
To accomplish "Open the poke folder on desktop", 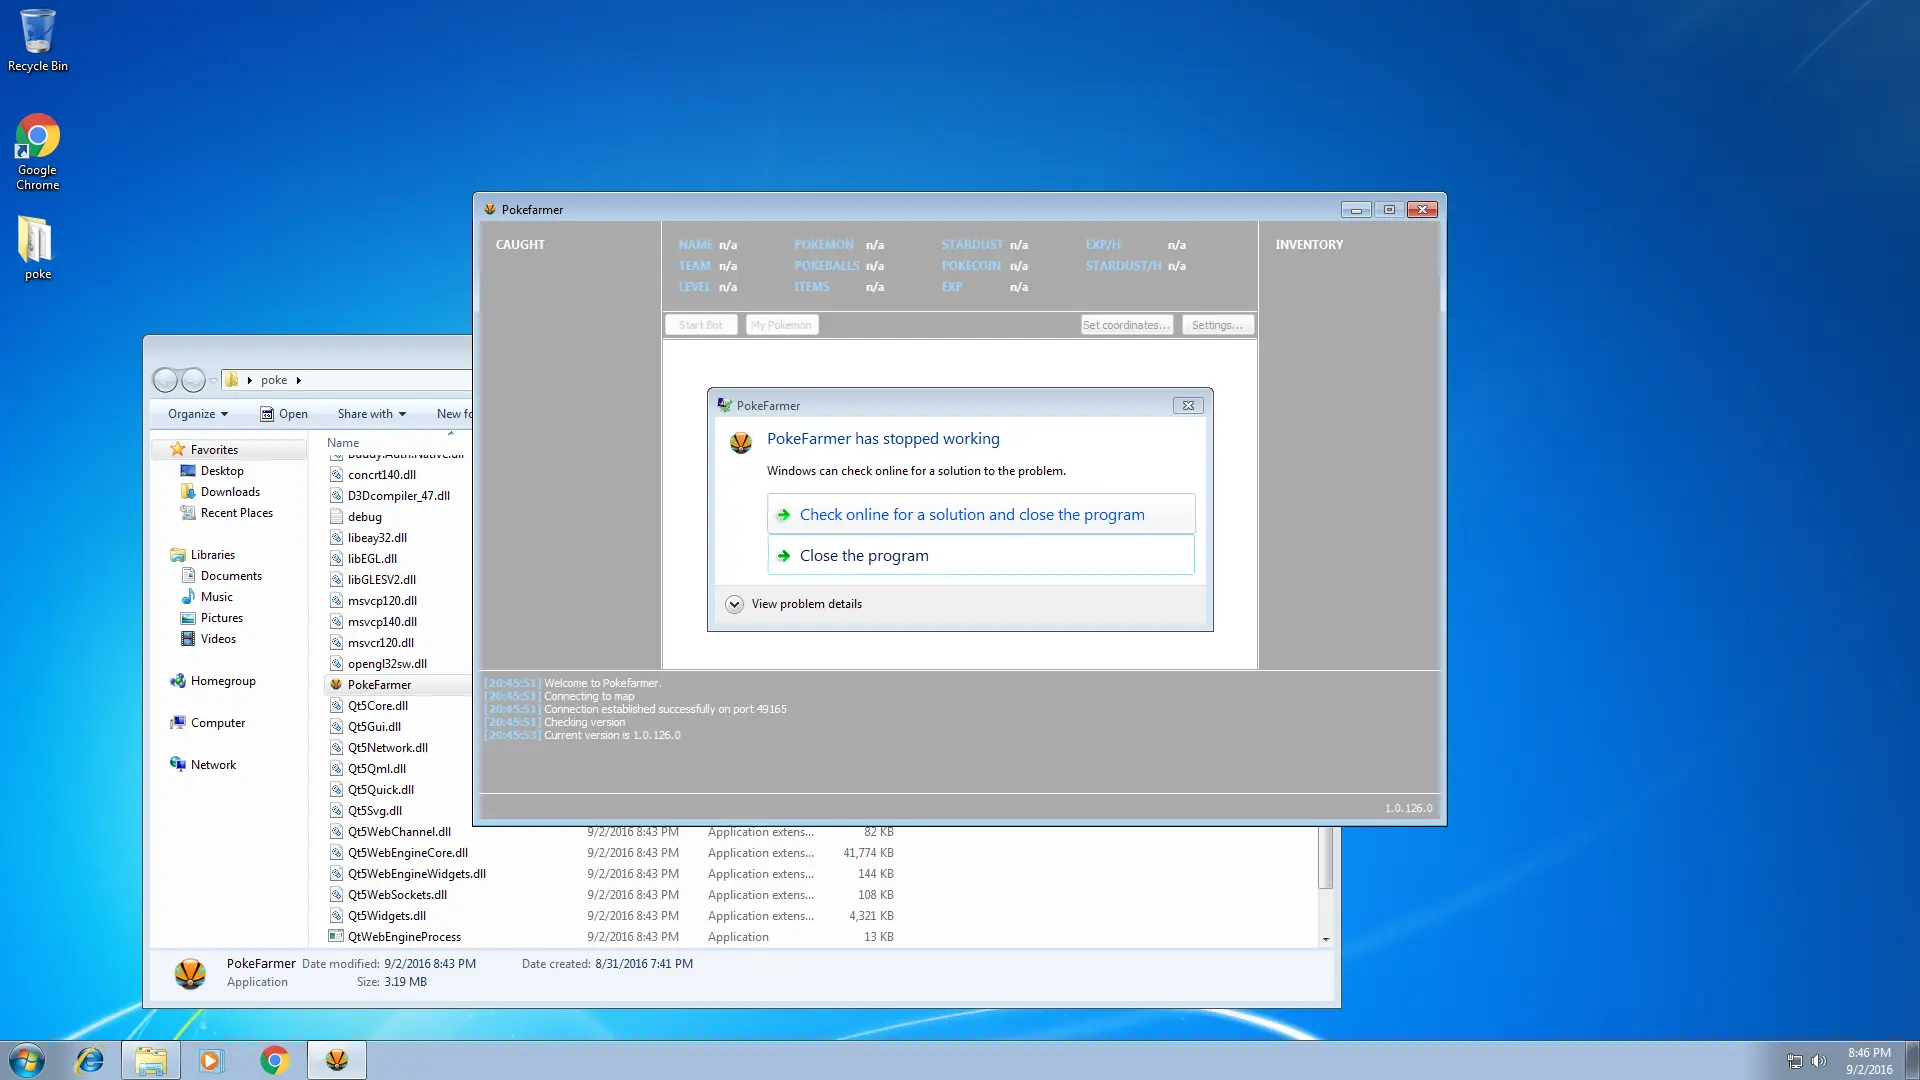I will coord(37,247).
